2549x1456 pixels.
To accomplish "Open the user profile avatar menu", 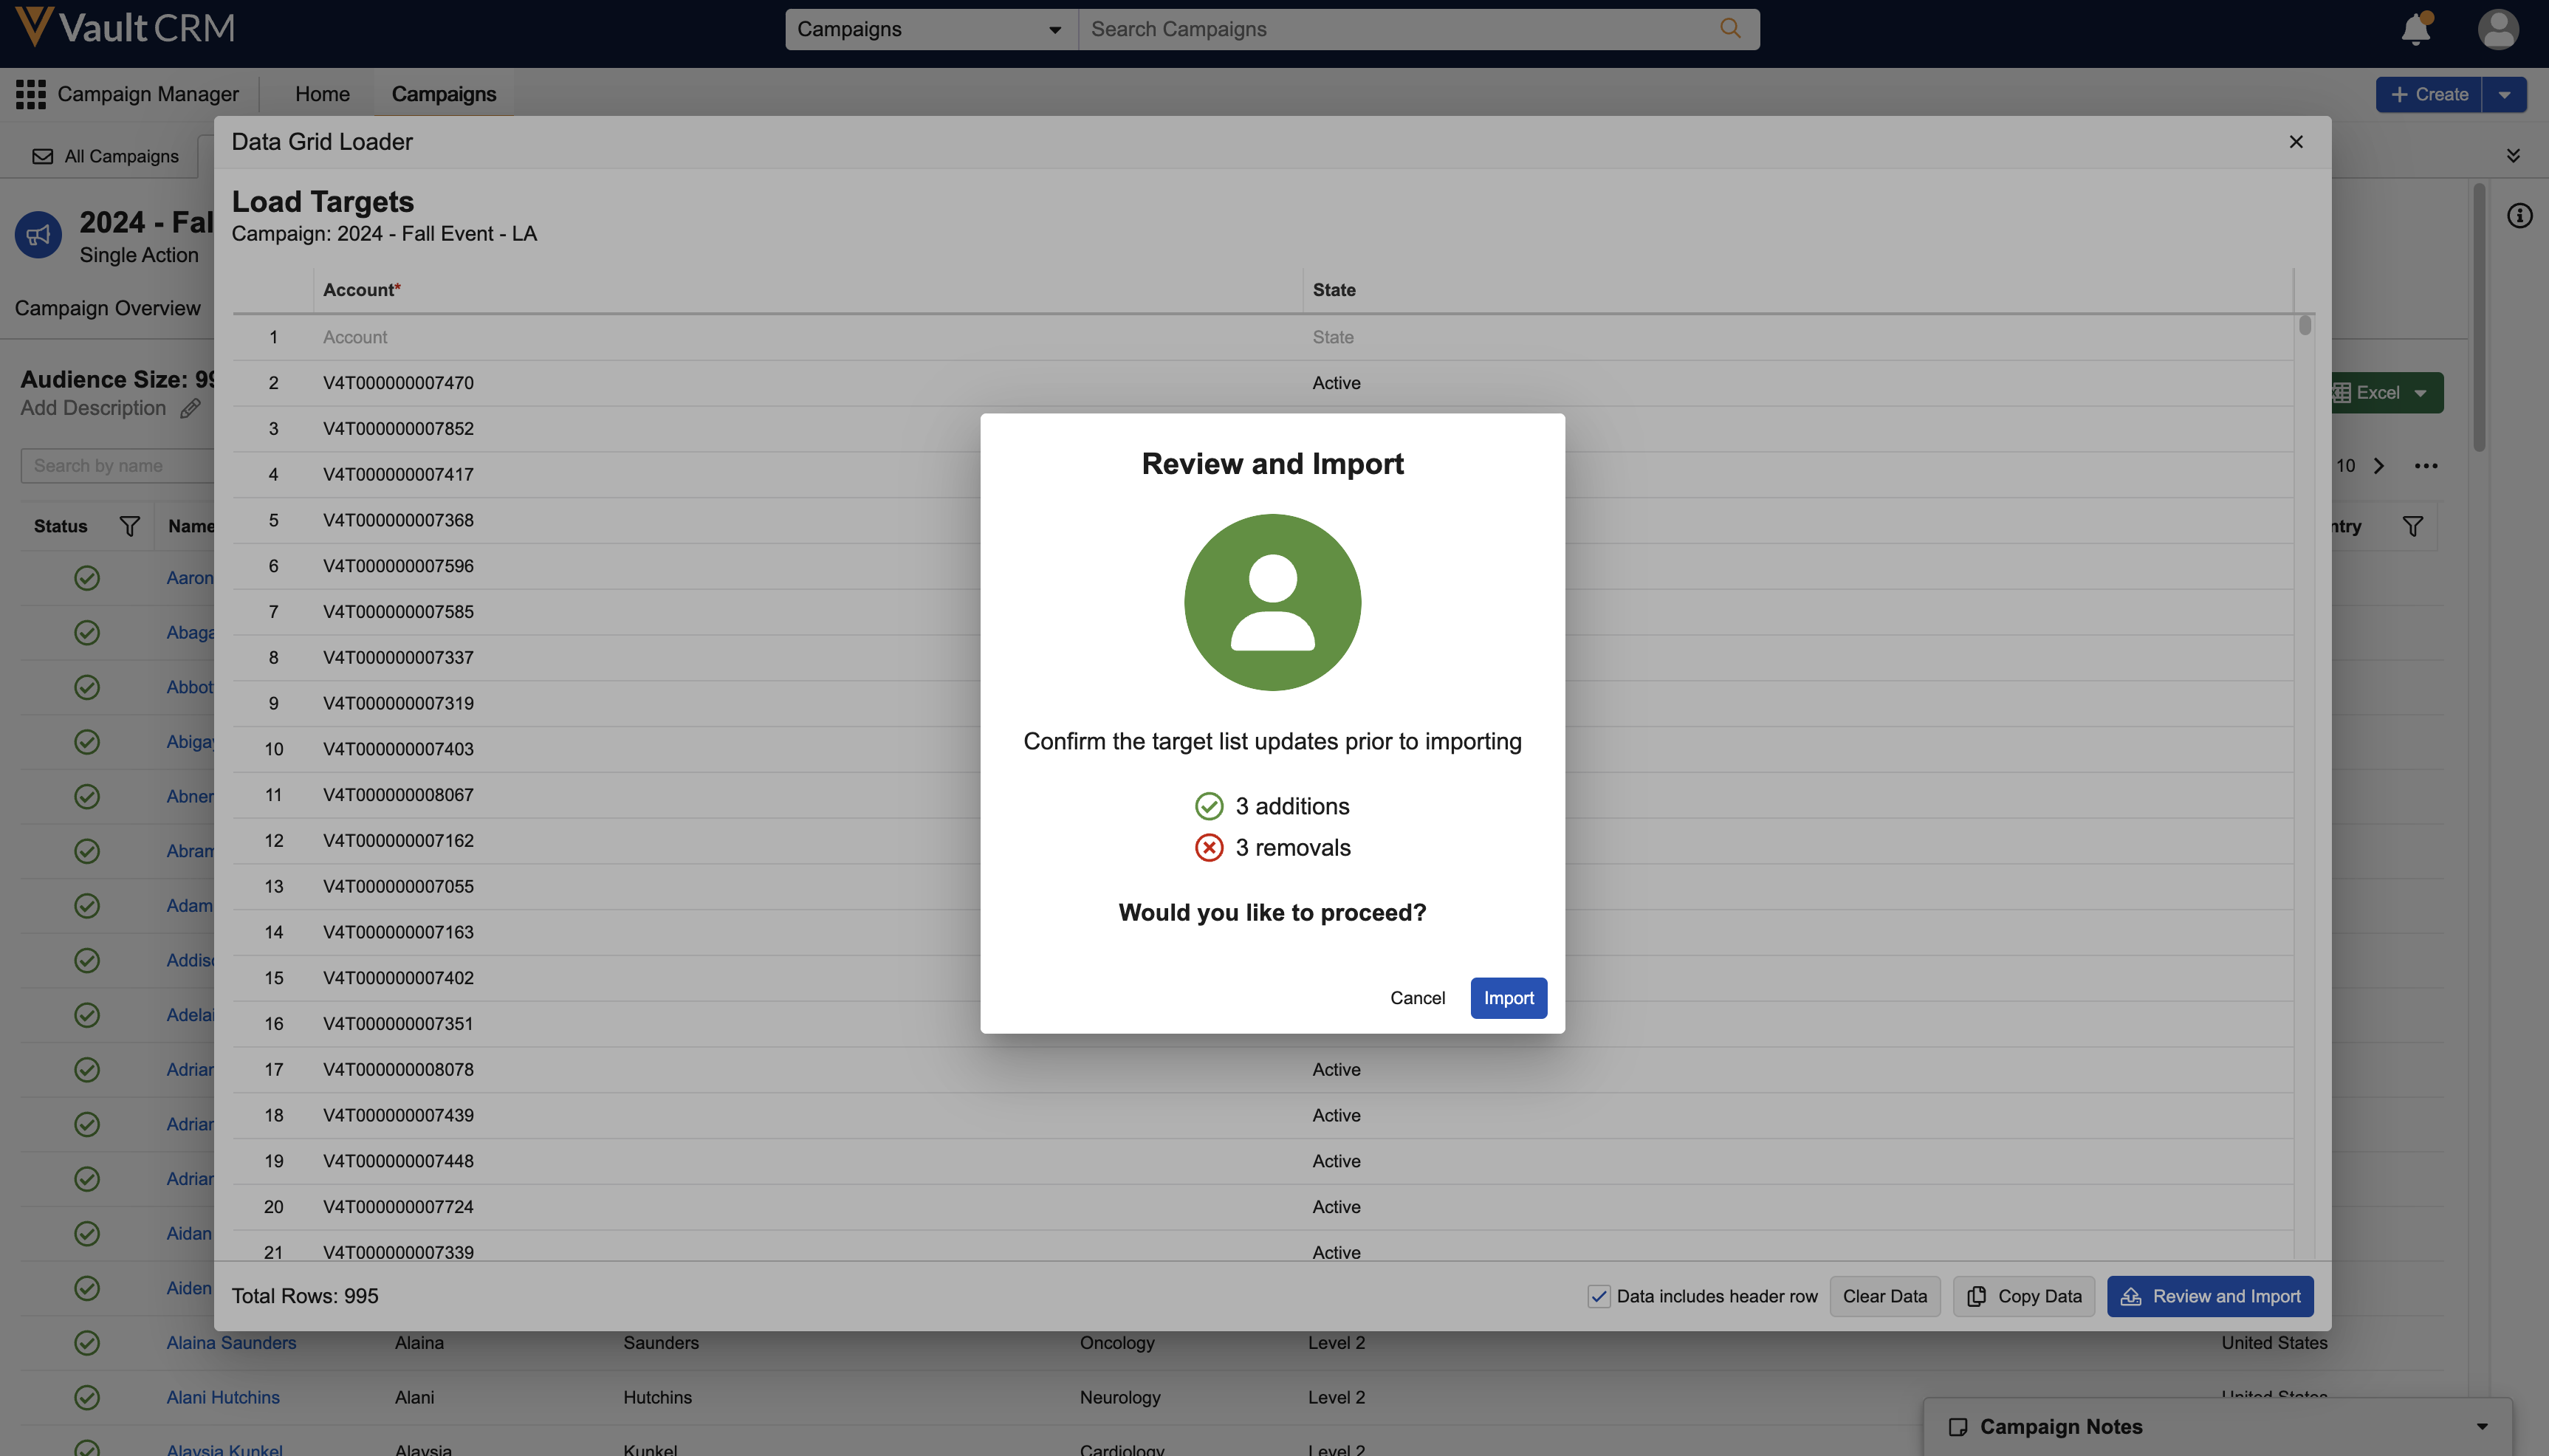I will coord(2497,29).
